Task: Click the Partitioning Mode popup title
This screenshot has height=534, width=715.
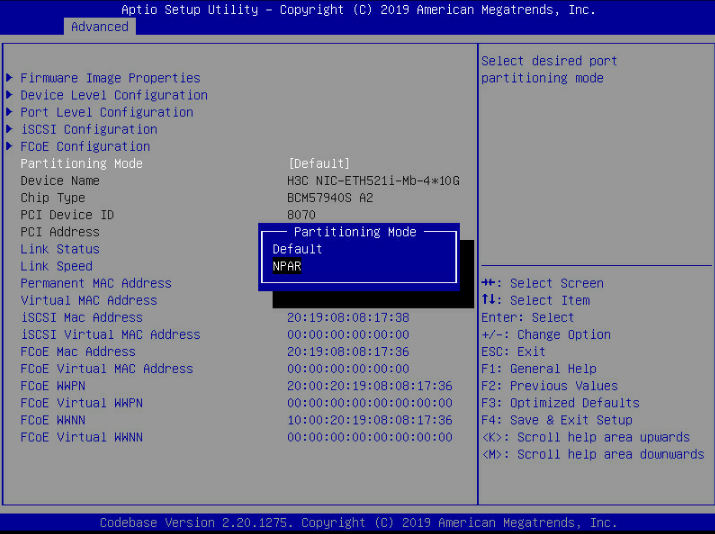Action: click(x=355, y=232)
